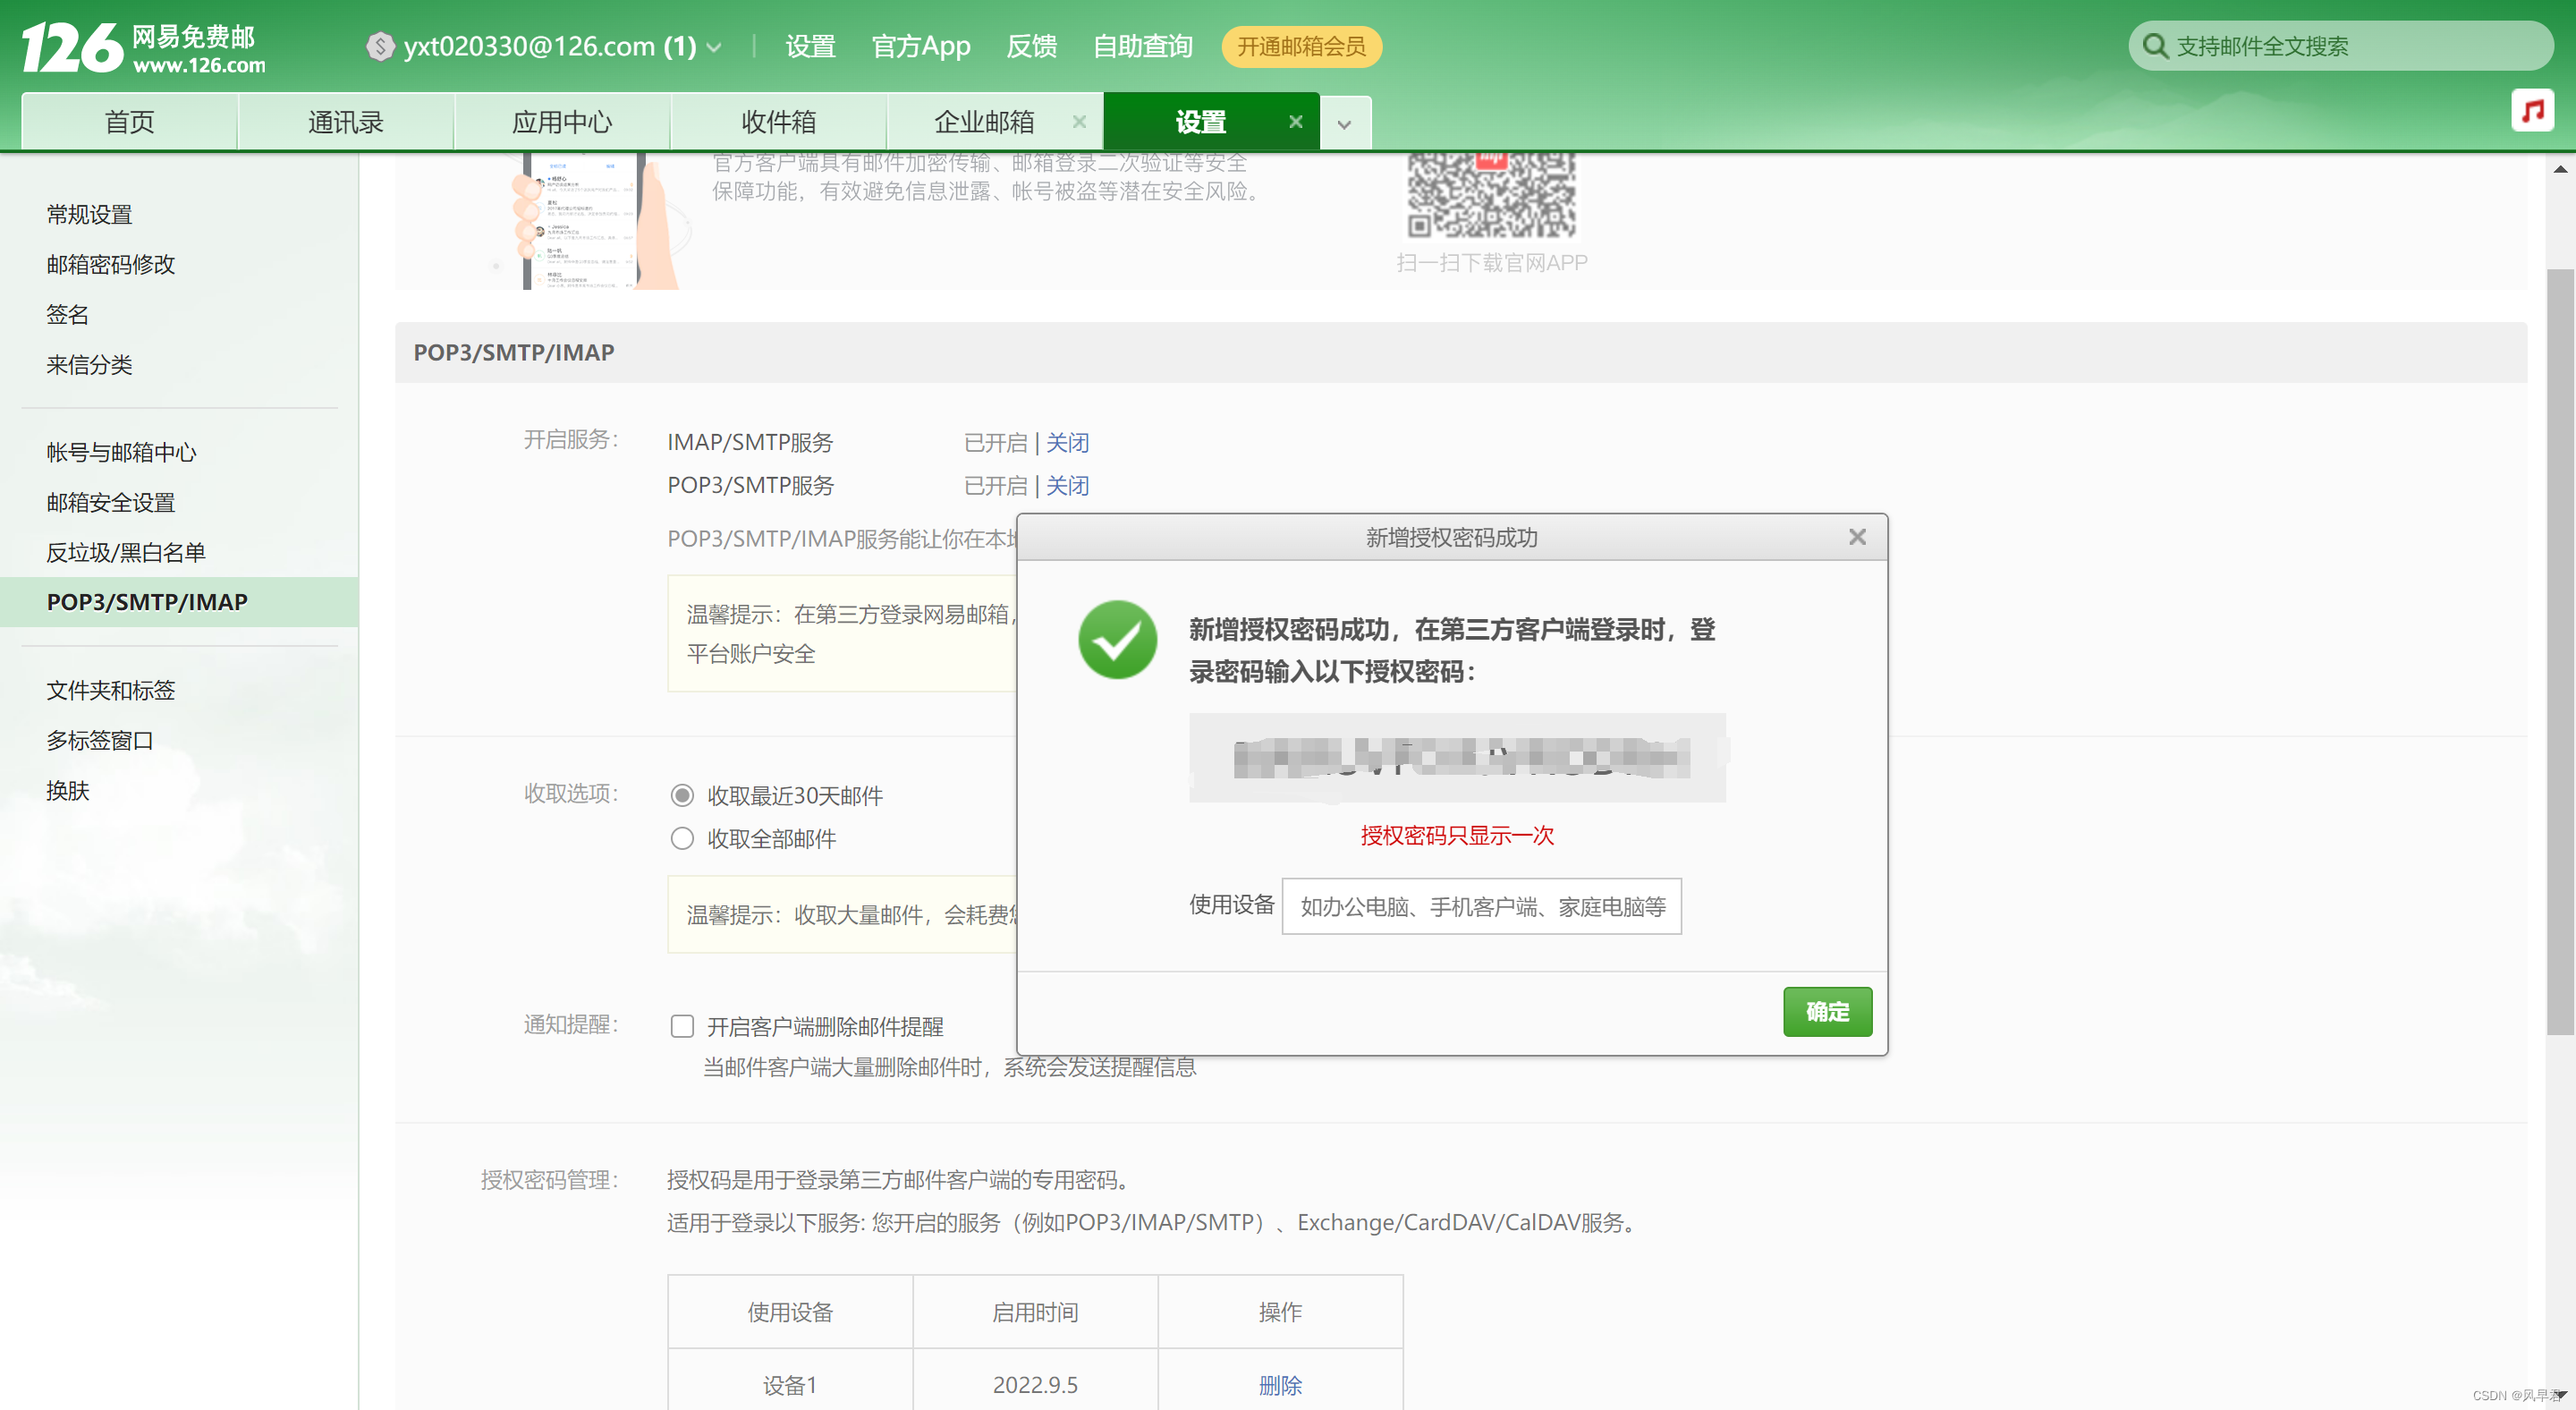Enable 开启客户端删除邮件提醒 checkbox
This screenshot has height=1410, width=2576.
682,1027
